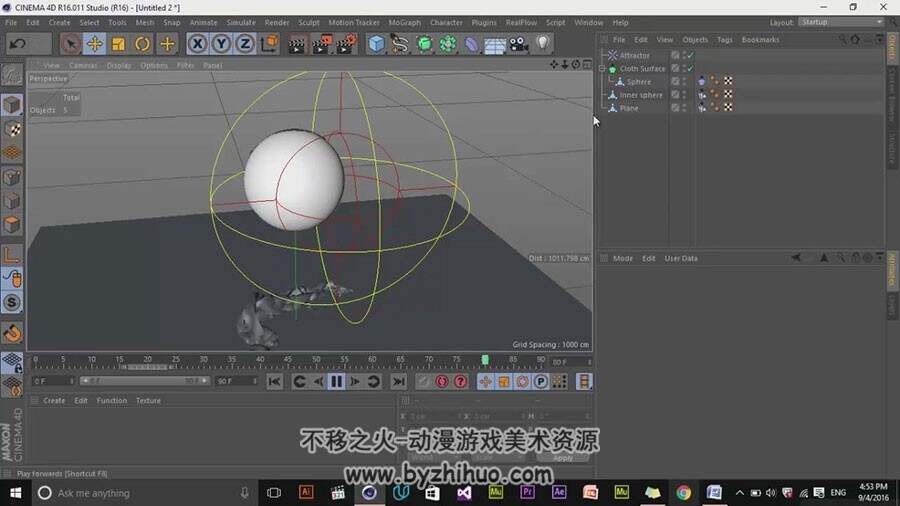Toggle Sphere layer checkbox
This screenshot has width=900, height=506.
click(x=675, y=81)
